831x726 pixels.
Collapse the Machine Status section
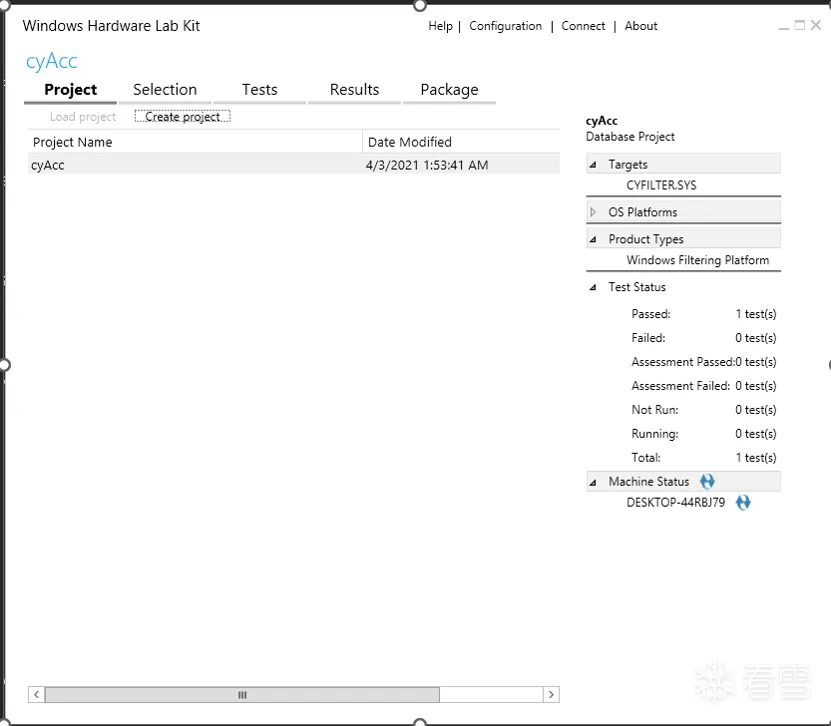[x=593, y=482]
